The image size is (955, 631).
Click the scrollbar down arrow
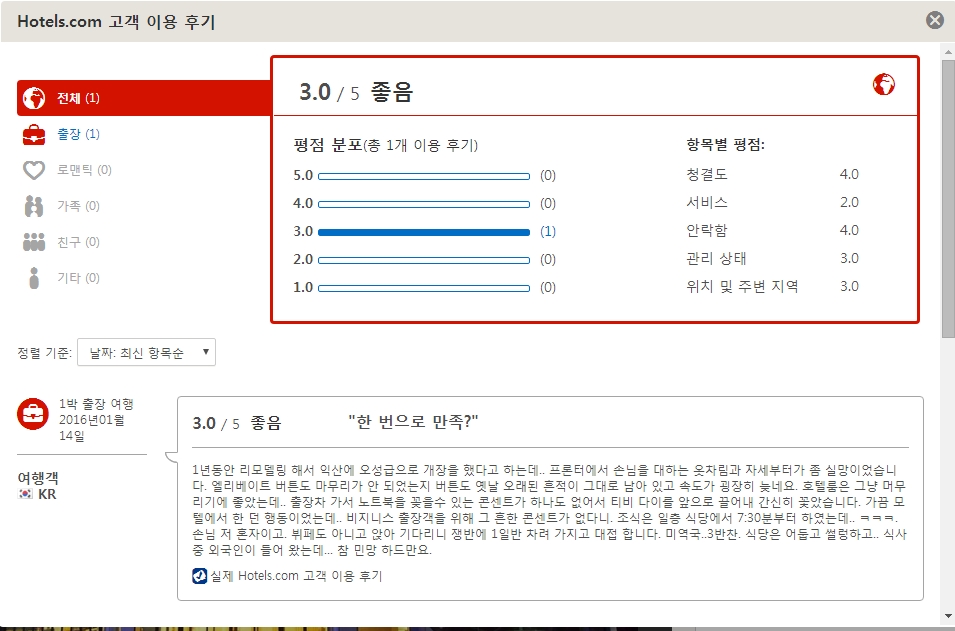click(x=948, y=616)
